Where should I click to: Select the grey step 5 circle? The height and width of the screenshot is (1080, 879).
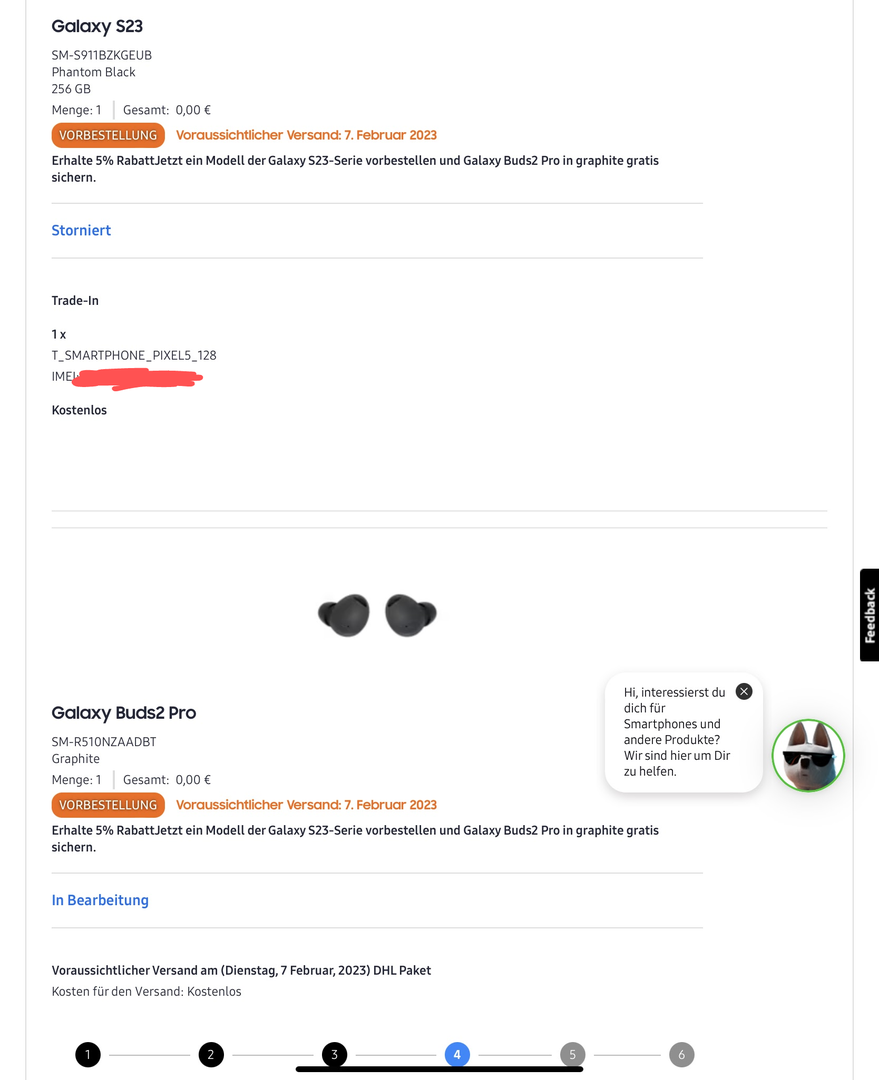coord(572,1054)
